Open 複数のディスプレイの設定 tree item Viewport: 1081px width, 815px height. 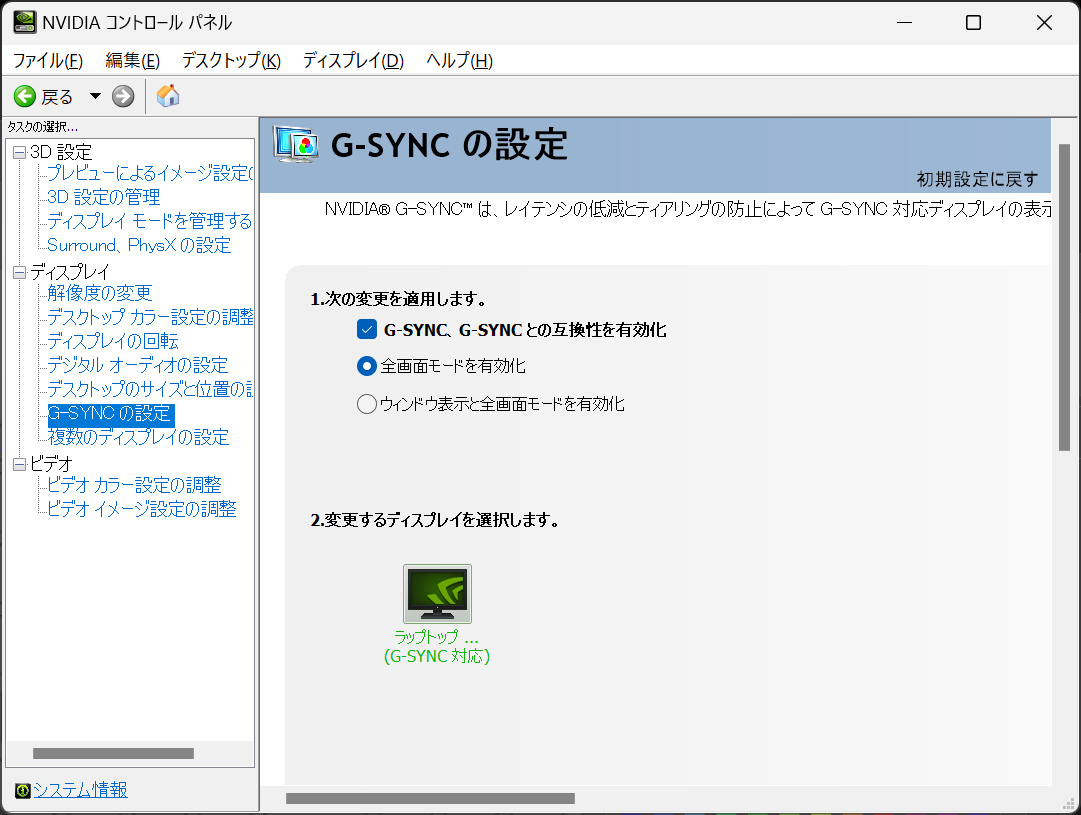[x=138, y=437]
